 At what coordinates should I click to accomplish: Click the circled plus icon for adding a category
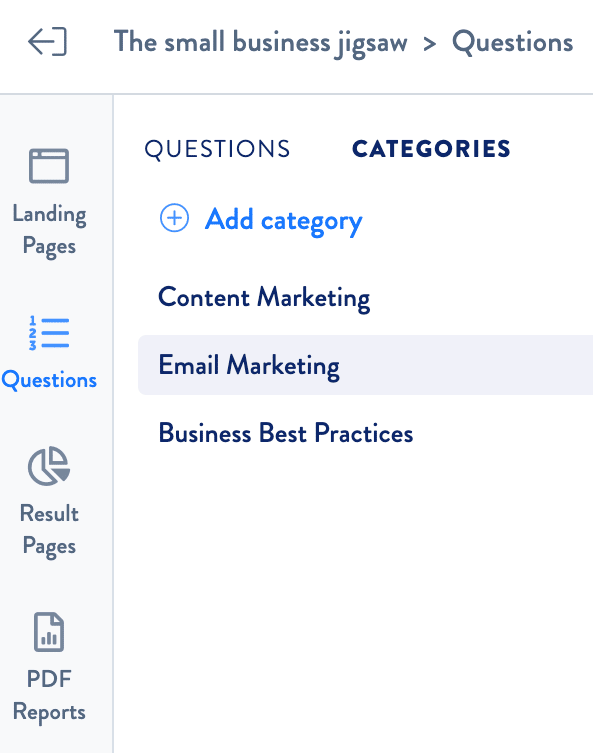coord(174,218)
